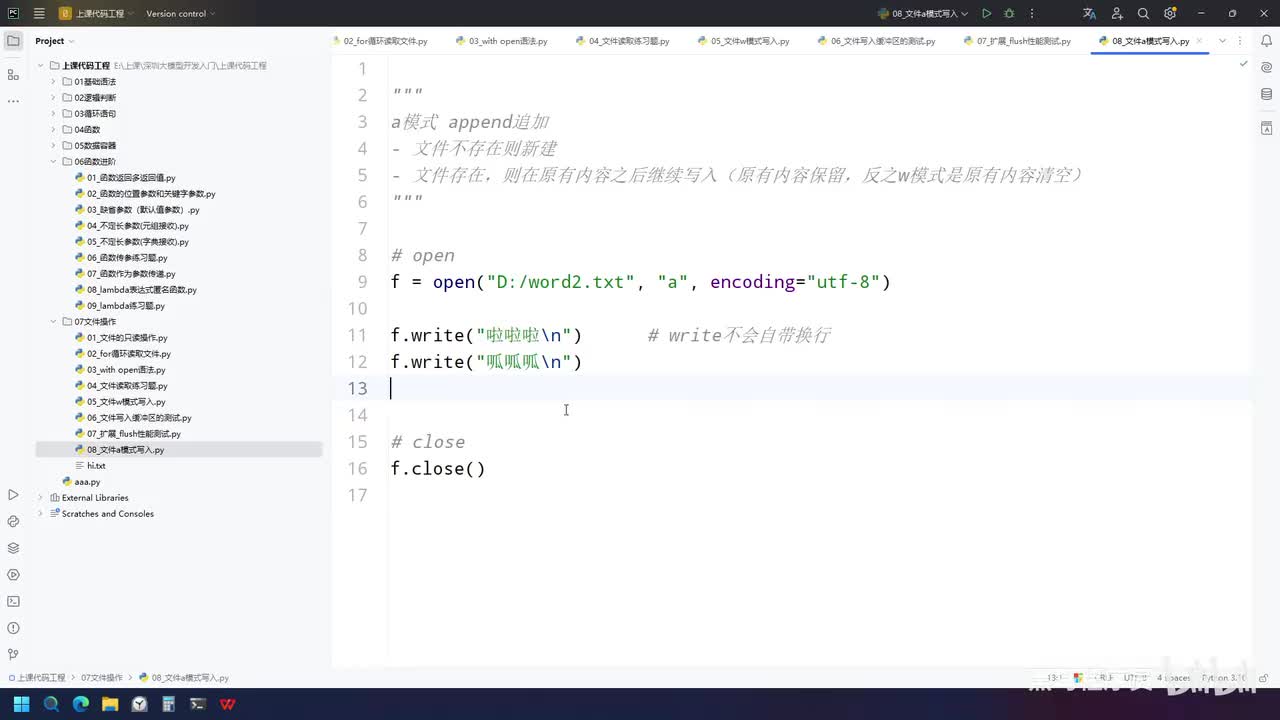Open more run actions menu
The image size is (1280, 720).
1032,14
